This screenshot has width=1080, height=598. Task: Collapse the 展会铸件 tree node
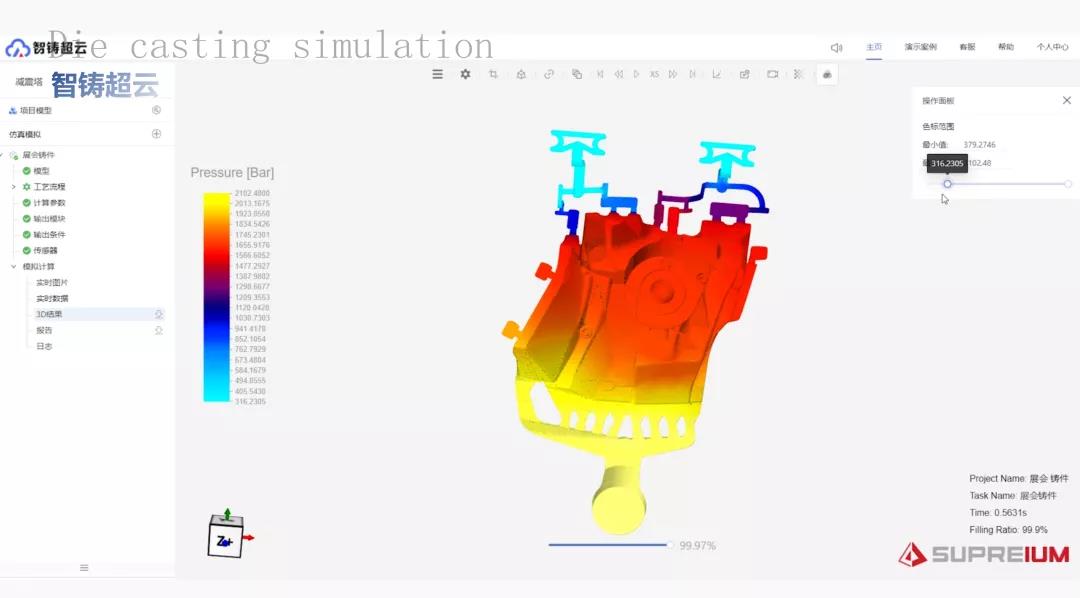click(4, 155)
